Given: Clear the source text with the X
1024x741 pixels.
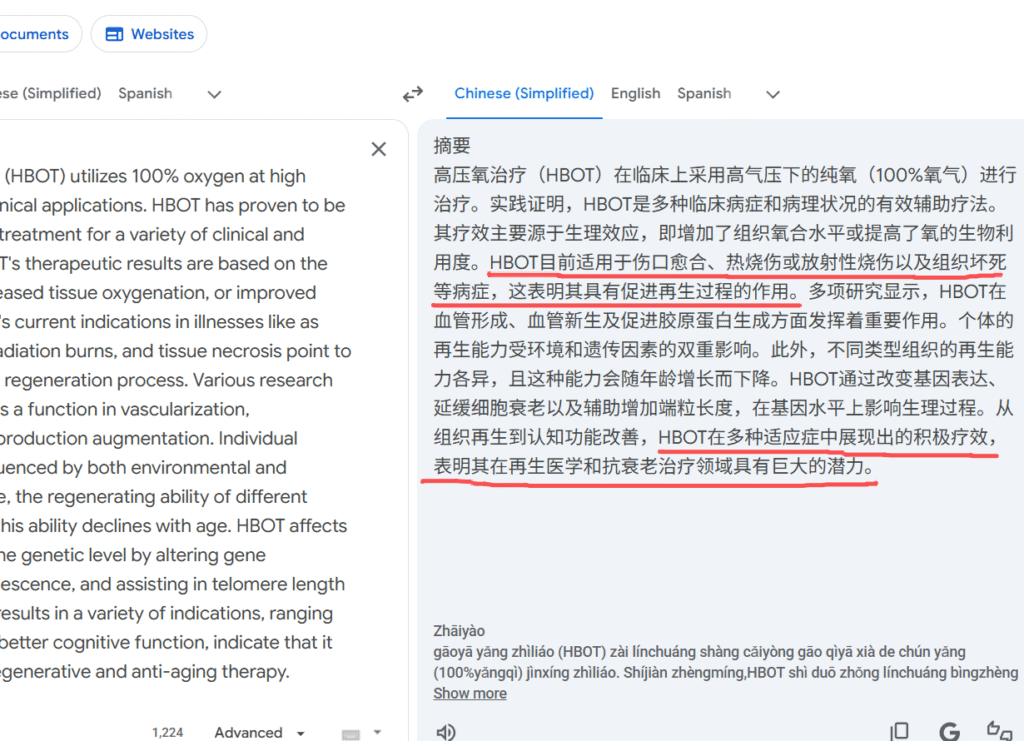Looking at the screenshot, I should coord(379,150).
